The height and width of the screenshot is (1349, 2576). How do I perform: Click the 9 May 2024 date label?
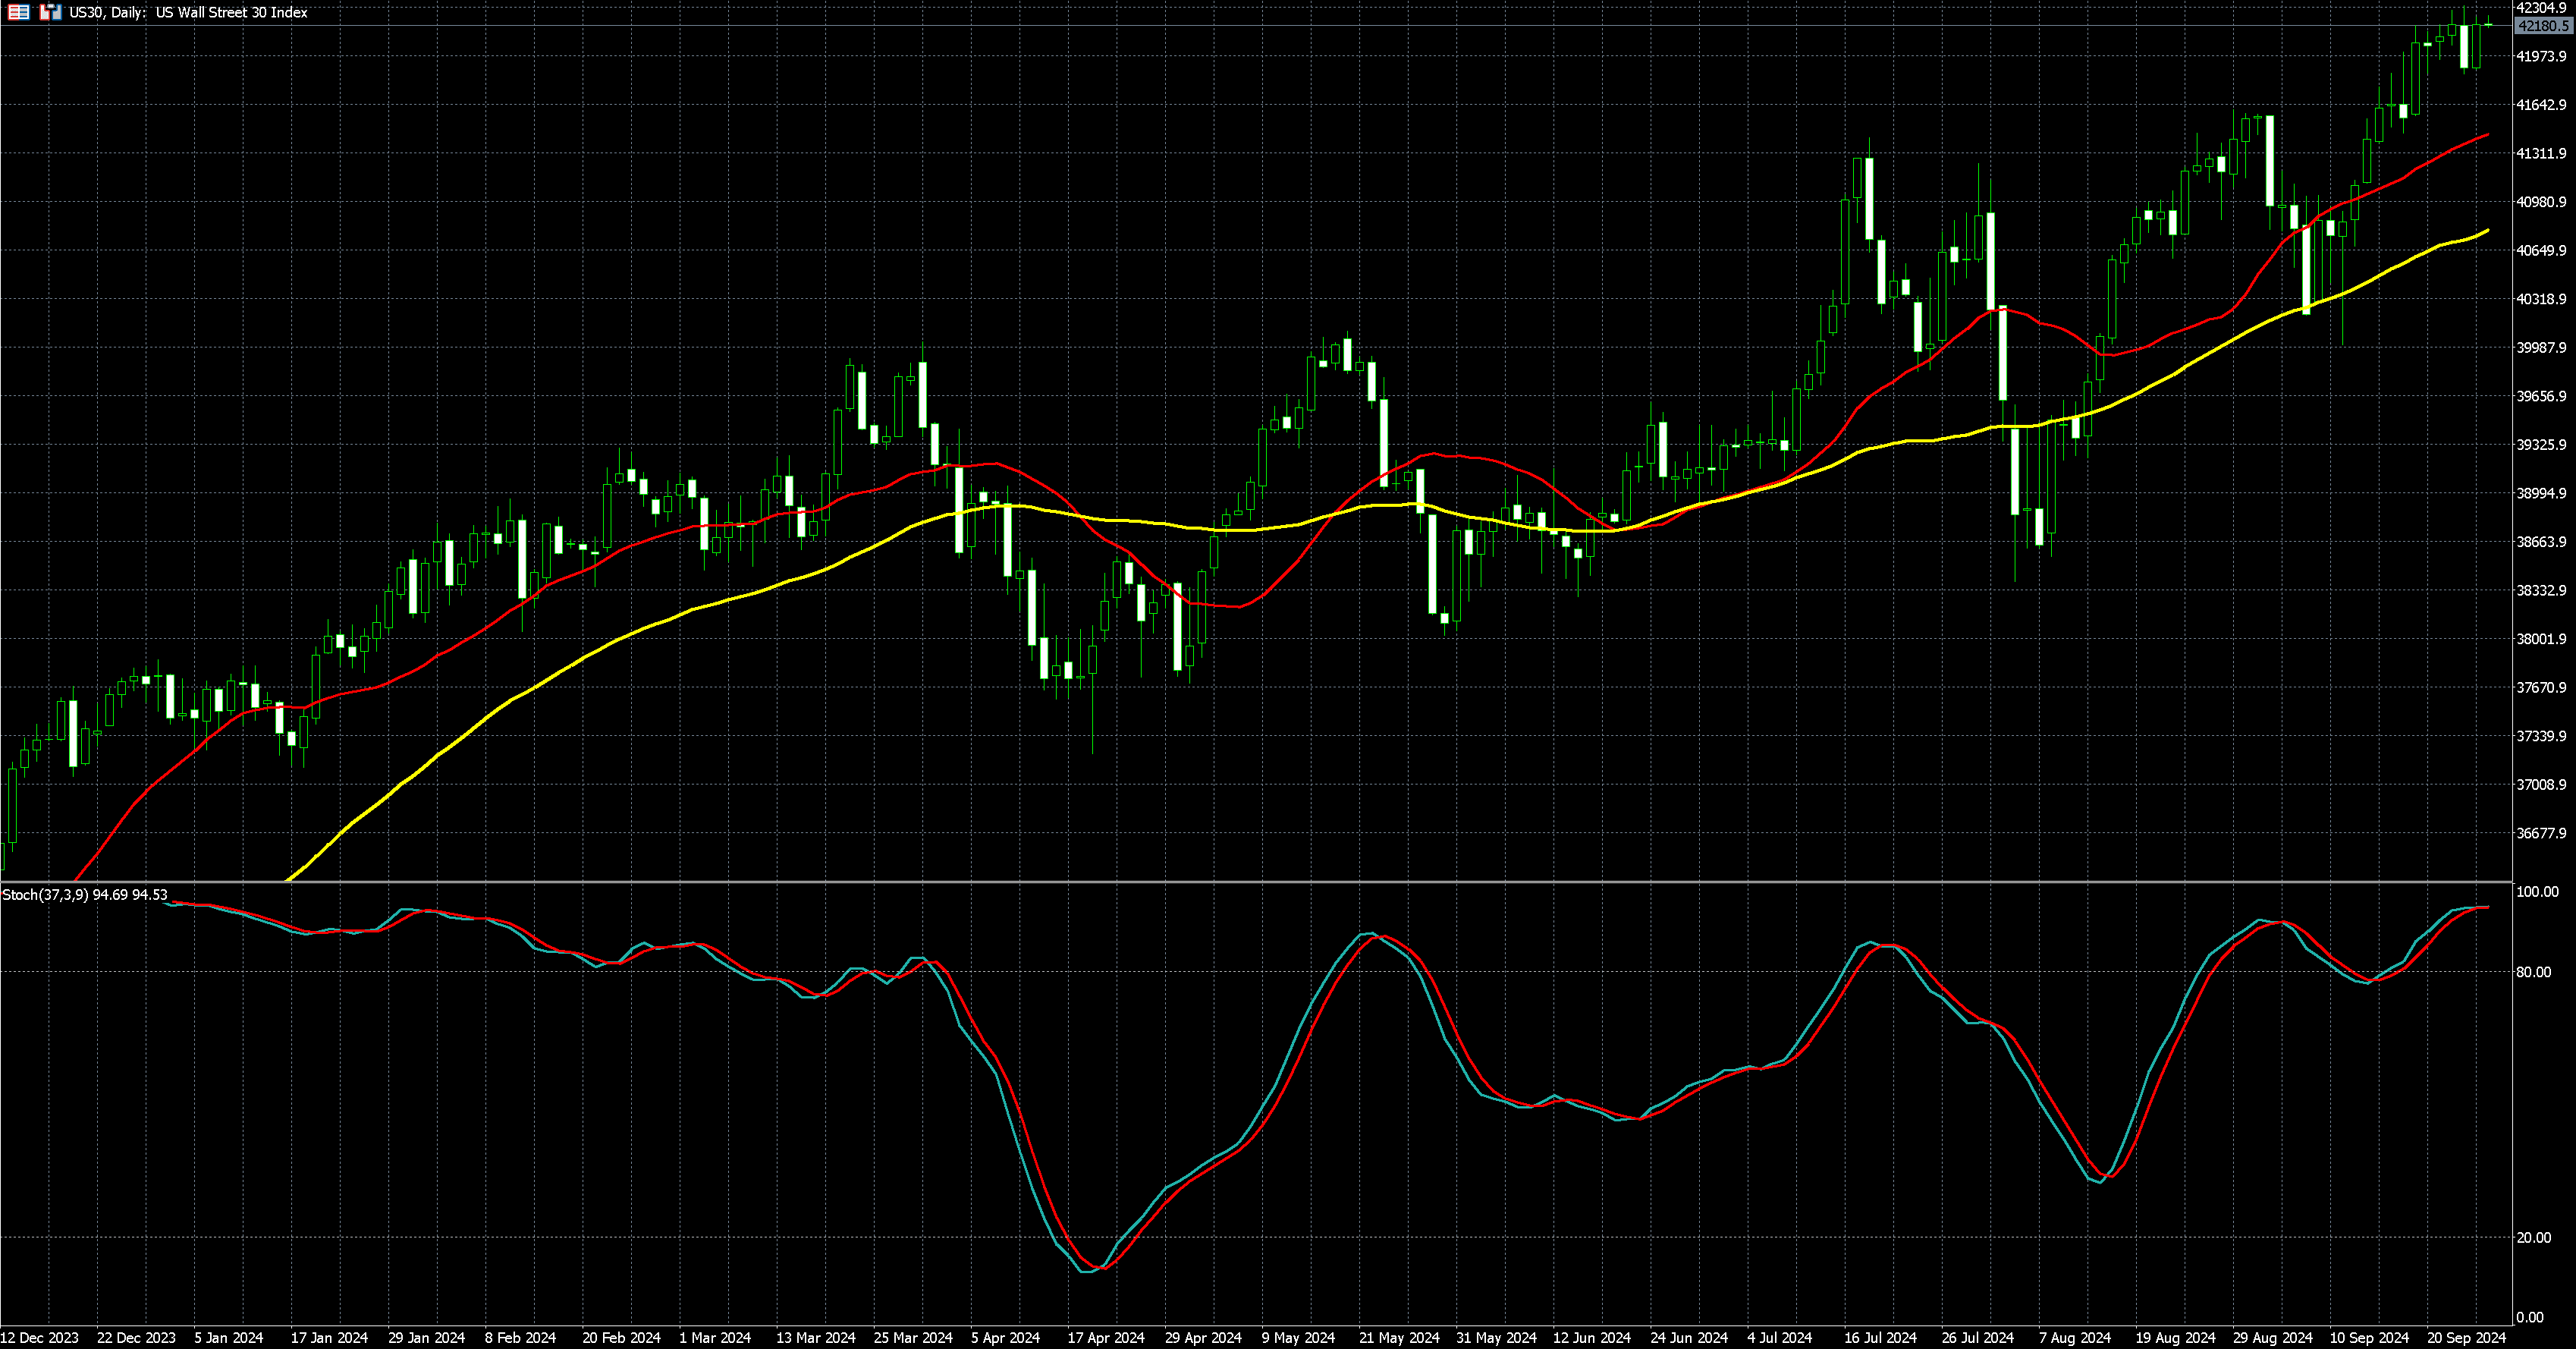coord(1298,1338)
